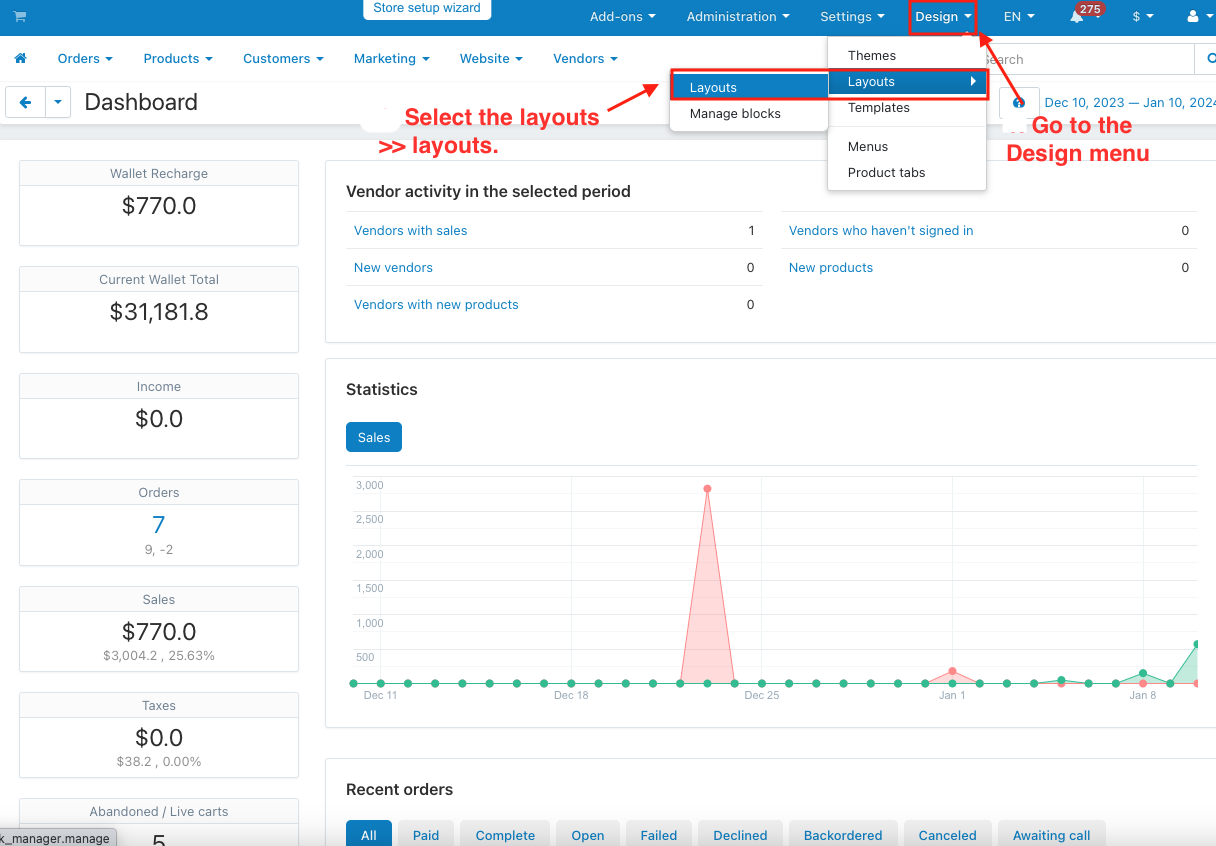Click the peak data point on sales chart
This screenshot has width=1216, height=846.
pos(707,489)
